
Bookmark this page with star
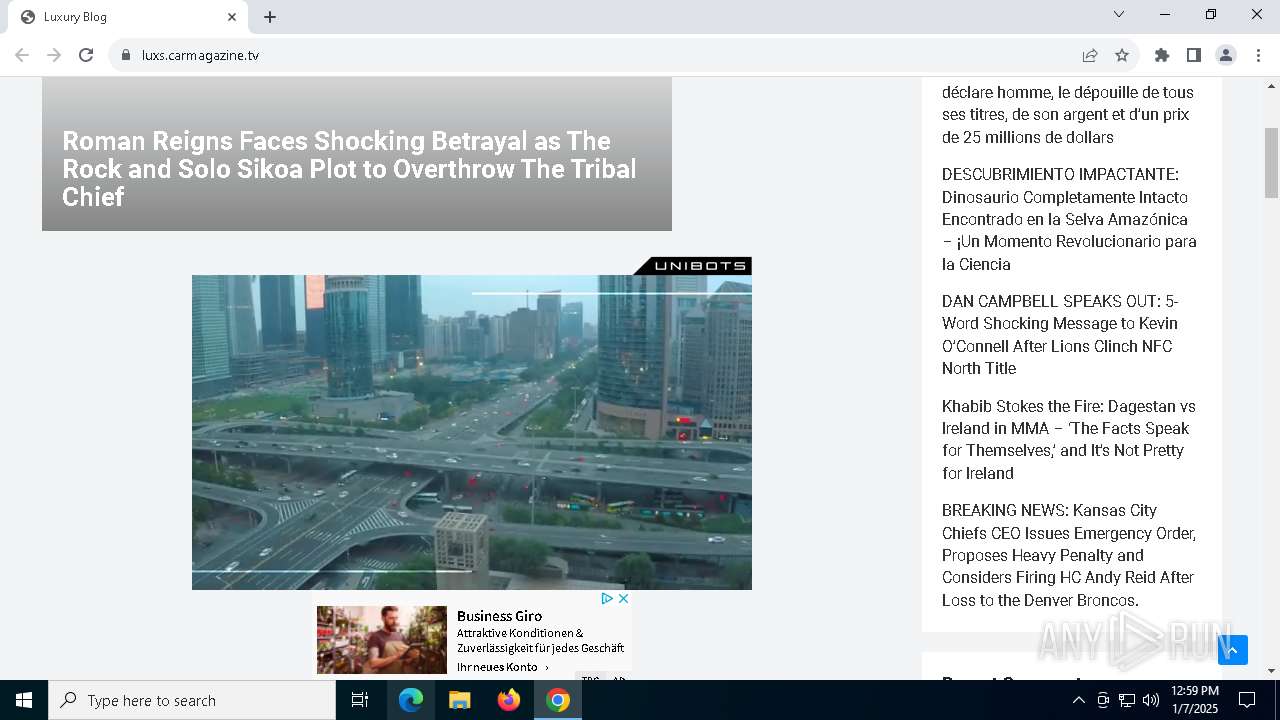pos(1122,55)
